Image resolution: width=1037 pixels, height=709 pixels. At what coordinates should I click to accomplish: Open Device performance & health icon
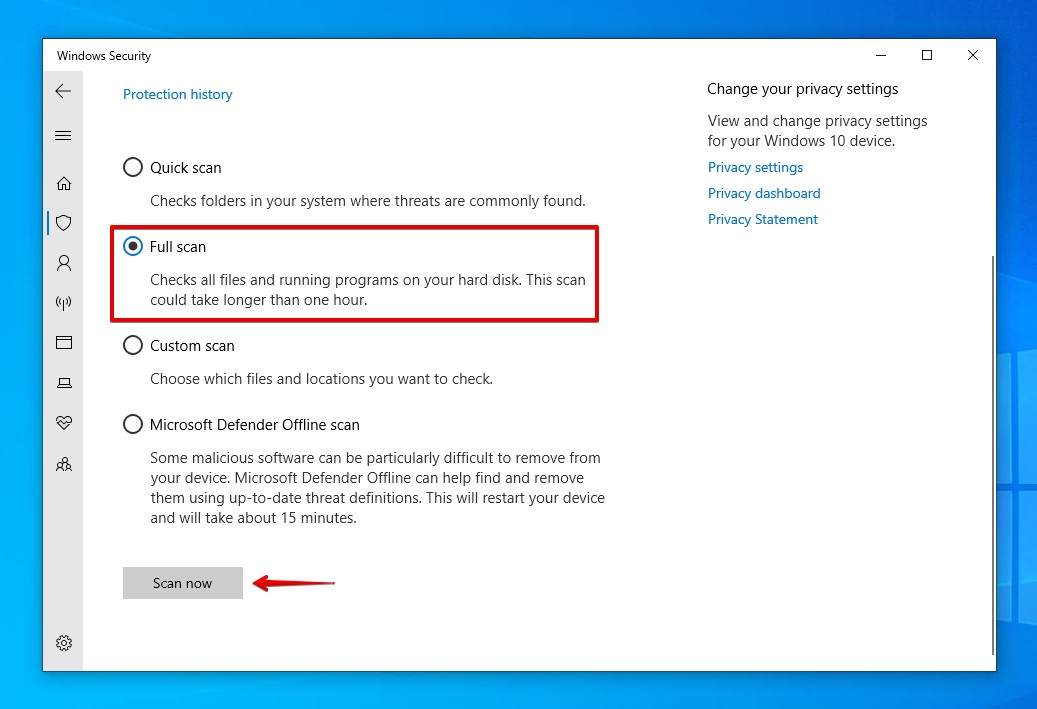point(63,422)
